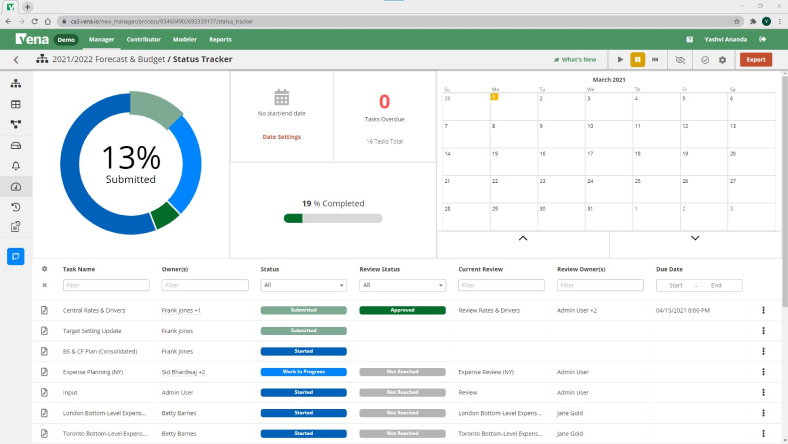Image resolution: width=788 pixels, height=444 pixels.
Task: Open Target Setting Update task document icon
Action: coord(44,331)
